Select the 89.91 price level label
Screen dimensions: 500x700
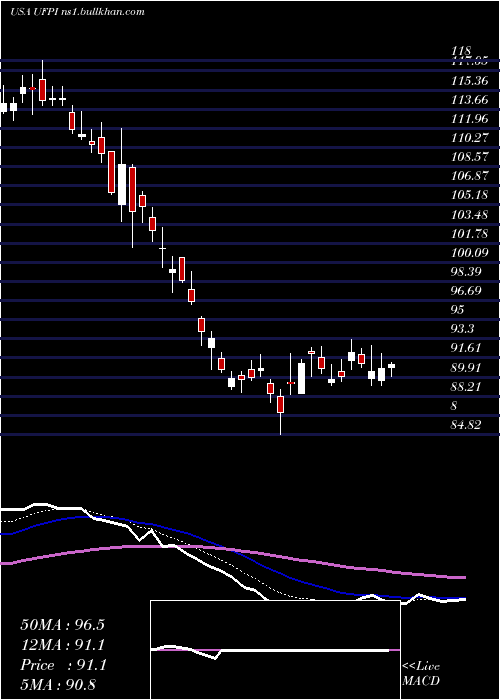467,367
